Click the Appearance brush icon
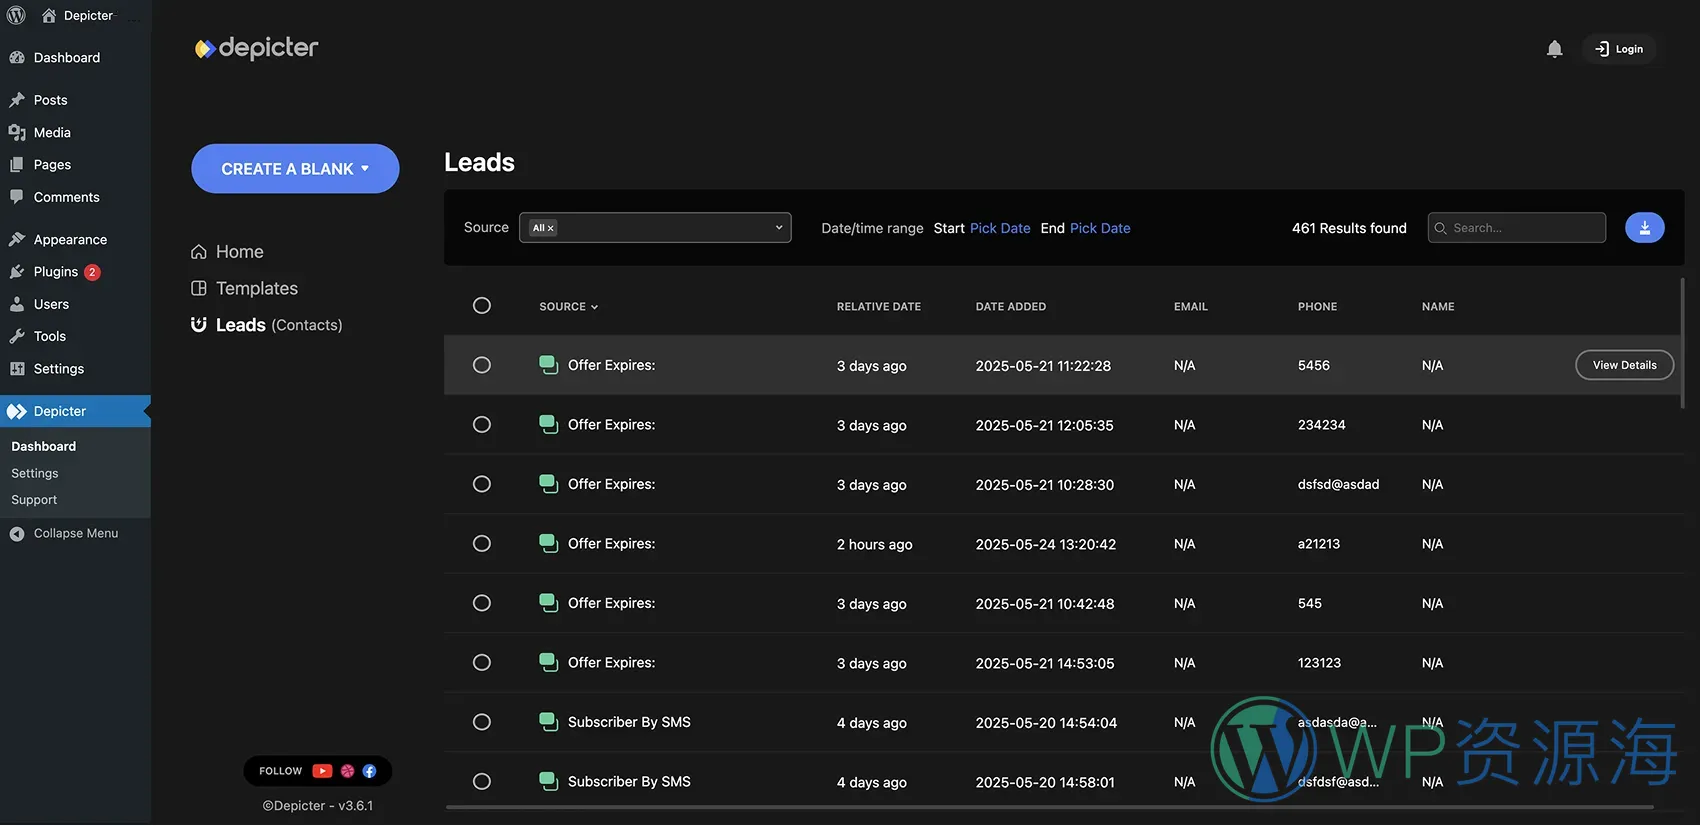The width and height of the screenshot is (1700, 826). coord(17,239)
